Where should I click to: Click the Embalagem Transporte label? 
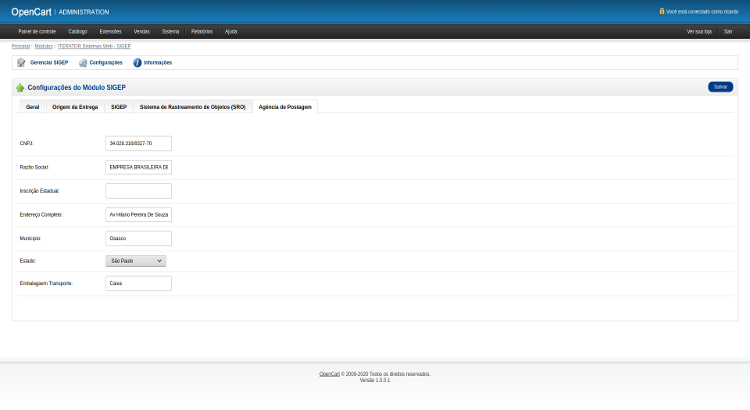pyautogui.click(x=46, y=283)
